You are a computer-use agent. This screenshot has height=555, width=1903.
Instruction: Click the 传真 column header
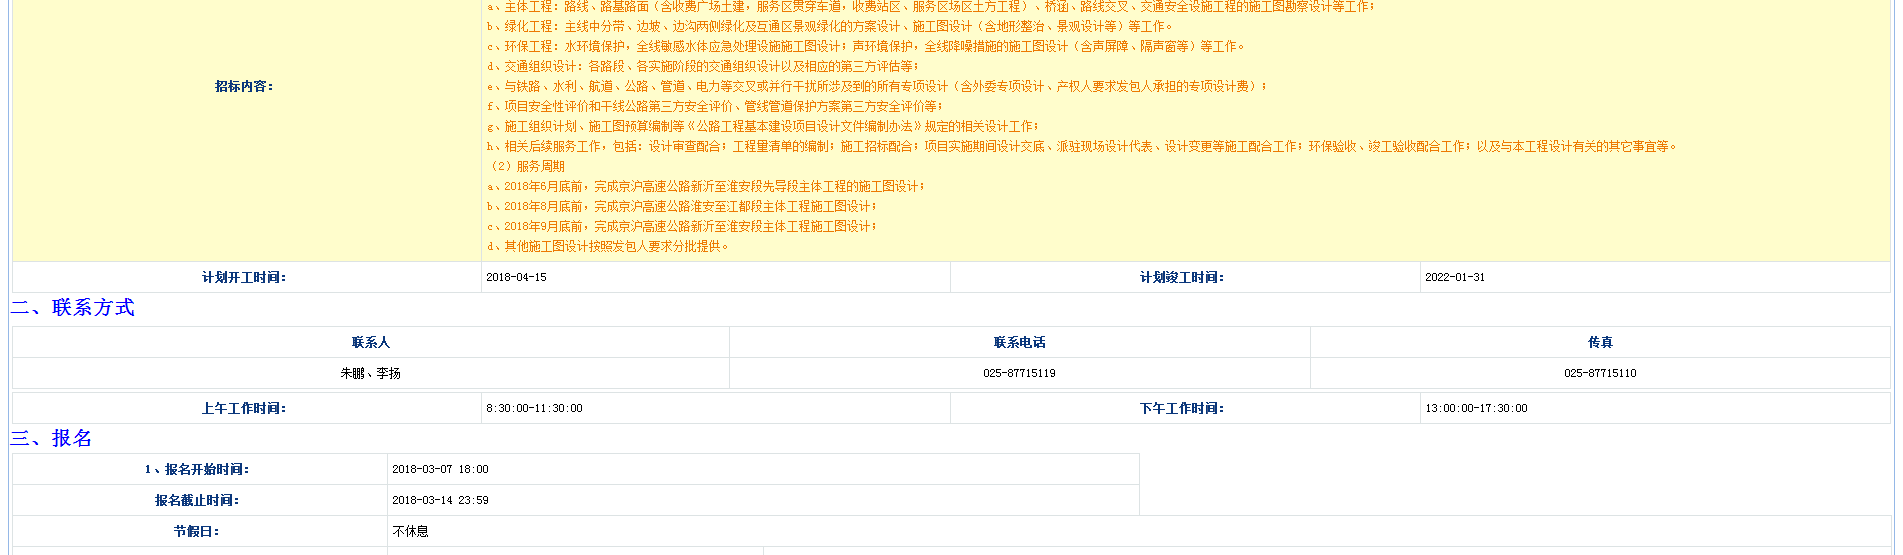pyautogui.click(x=1600, y=343)
